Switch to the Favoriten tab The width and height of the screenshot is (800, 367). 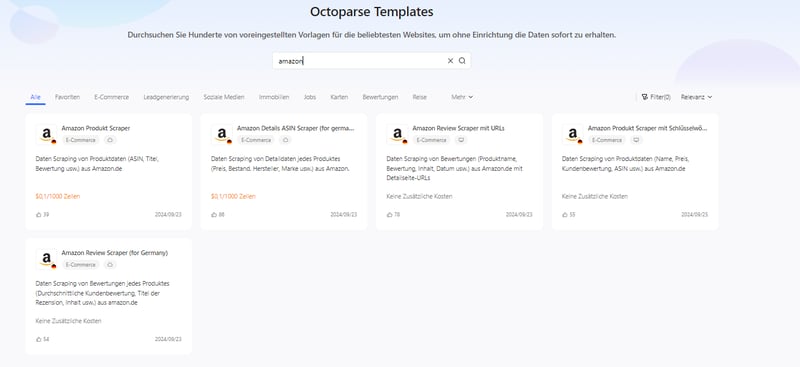click(67, 97)
